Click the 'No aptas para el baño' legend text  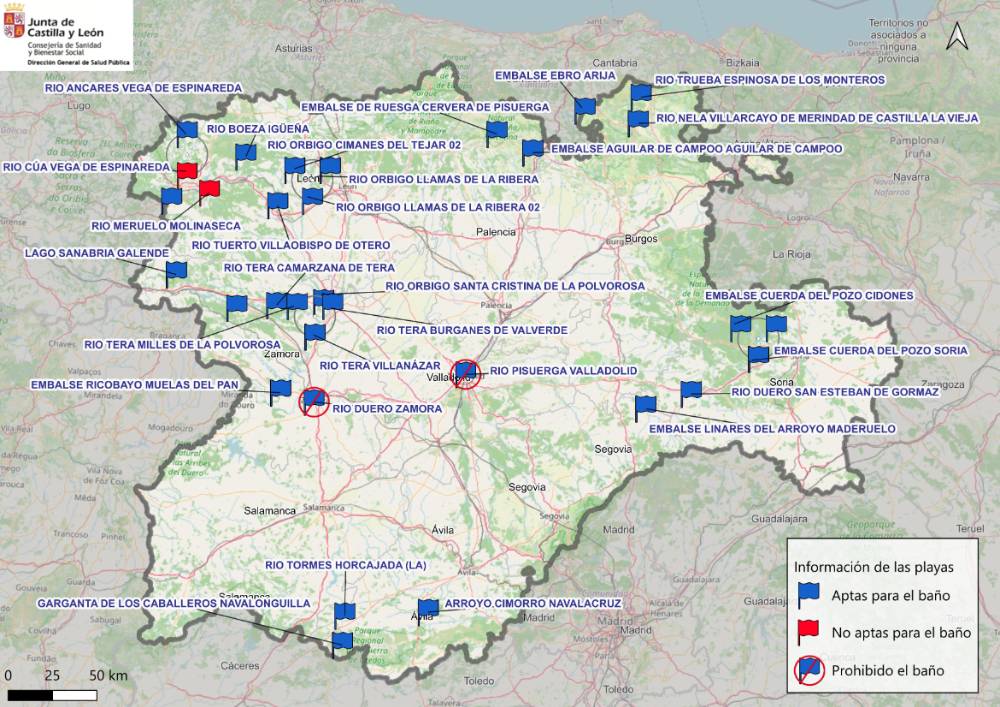click(x=901, y=632)
